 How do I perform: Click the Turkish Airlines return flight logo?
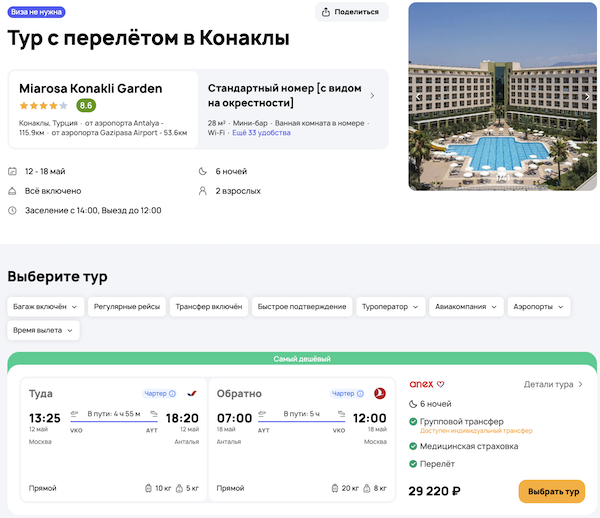[379, 393]
